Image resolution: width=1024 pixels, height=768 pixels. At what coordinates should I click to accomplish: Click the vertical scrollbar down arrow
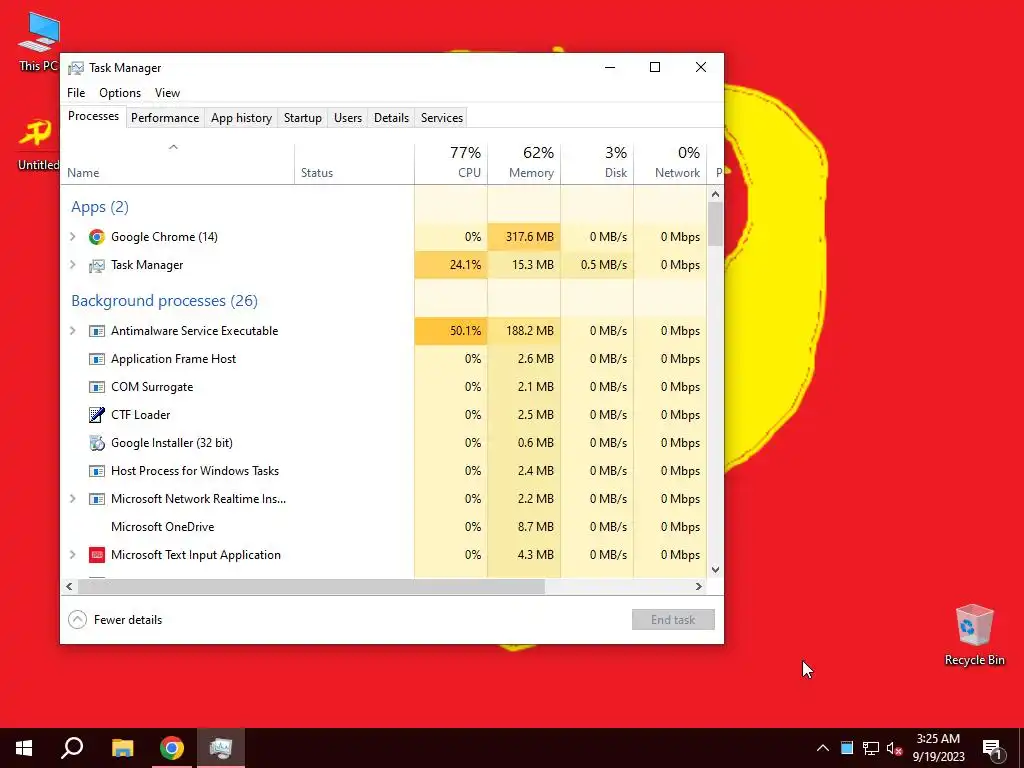(x=715, y=569)
